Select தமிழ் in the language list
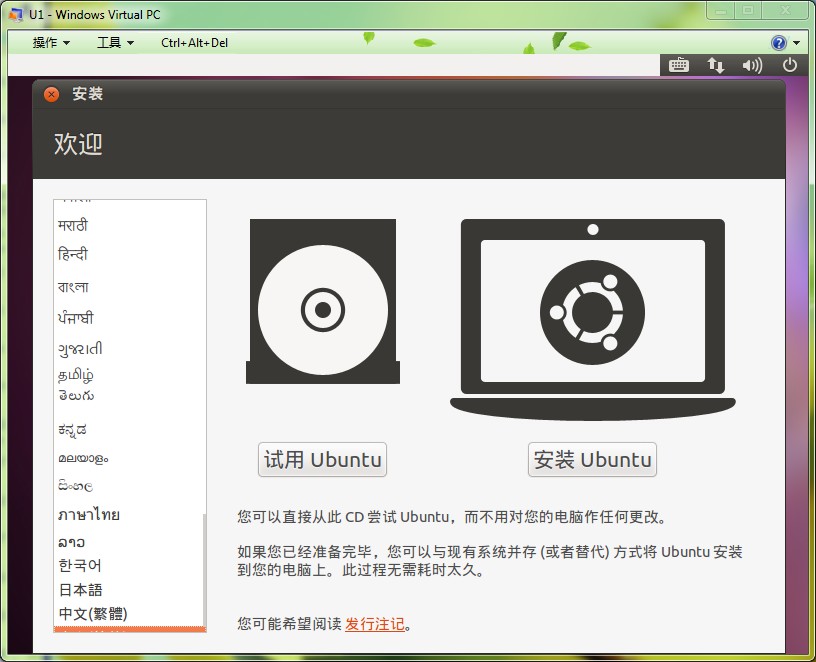816x662 pixels. (128, 375)
